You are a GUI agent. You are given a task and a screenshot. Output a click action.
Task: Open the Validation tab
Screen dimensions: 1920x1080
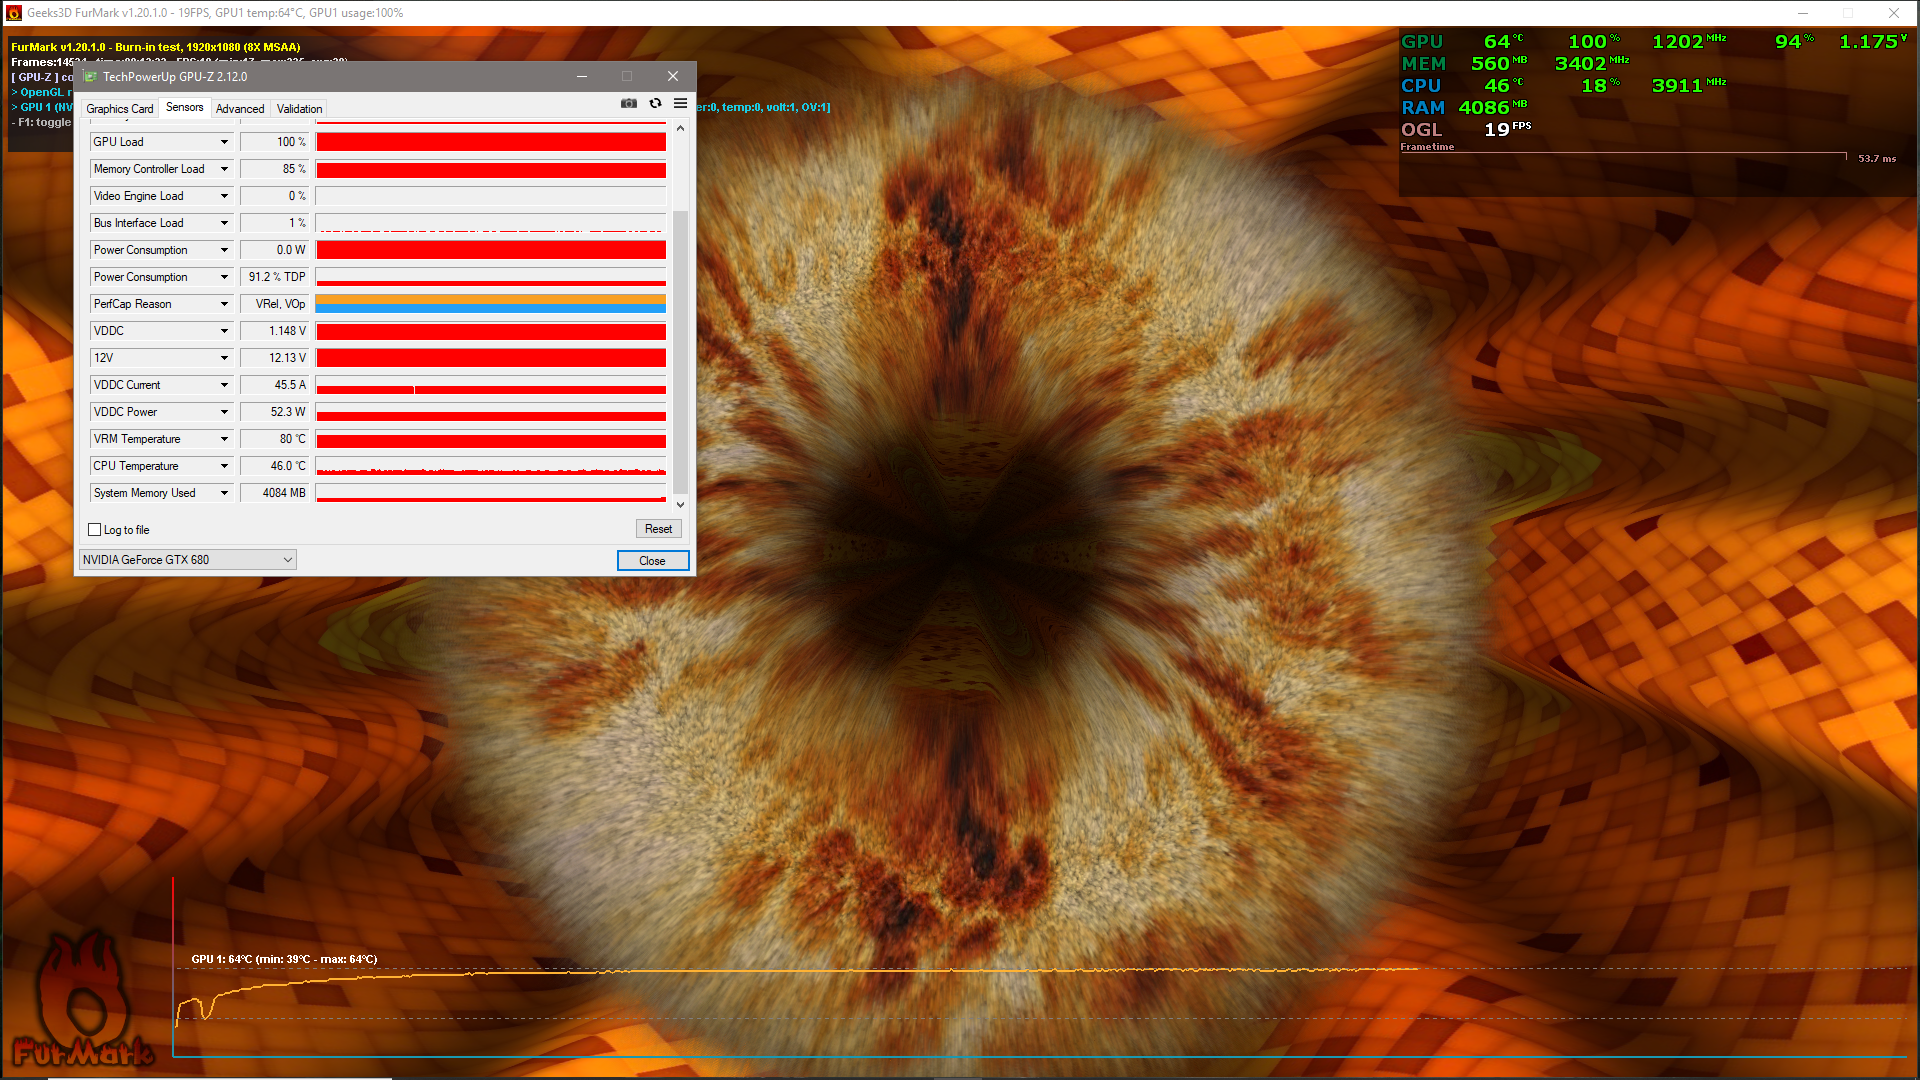click(x=299, y=109)
